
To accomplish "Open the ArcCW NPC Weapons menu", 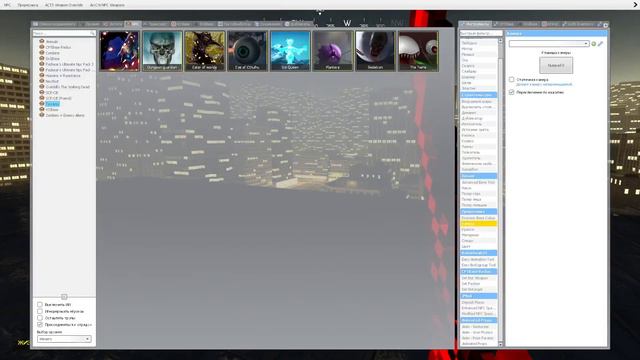I will [107, 5].
